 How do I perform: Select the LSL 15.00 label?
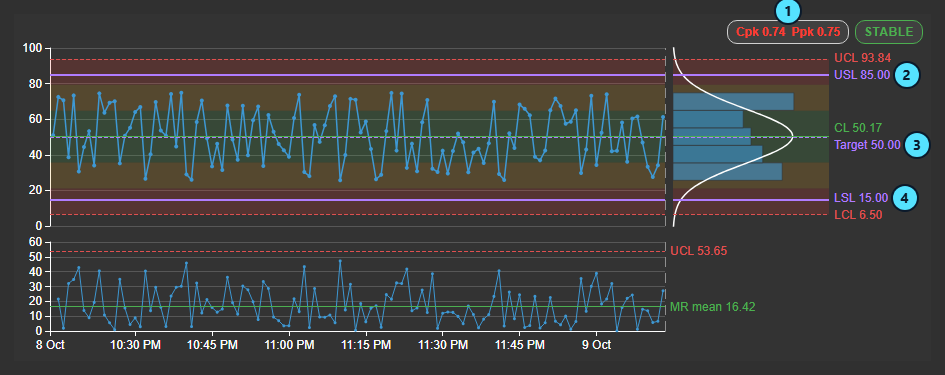tap(861, 198)
